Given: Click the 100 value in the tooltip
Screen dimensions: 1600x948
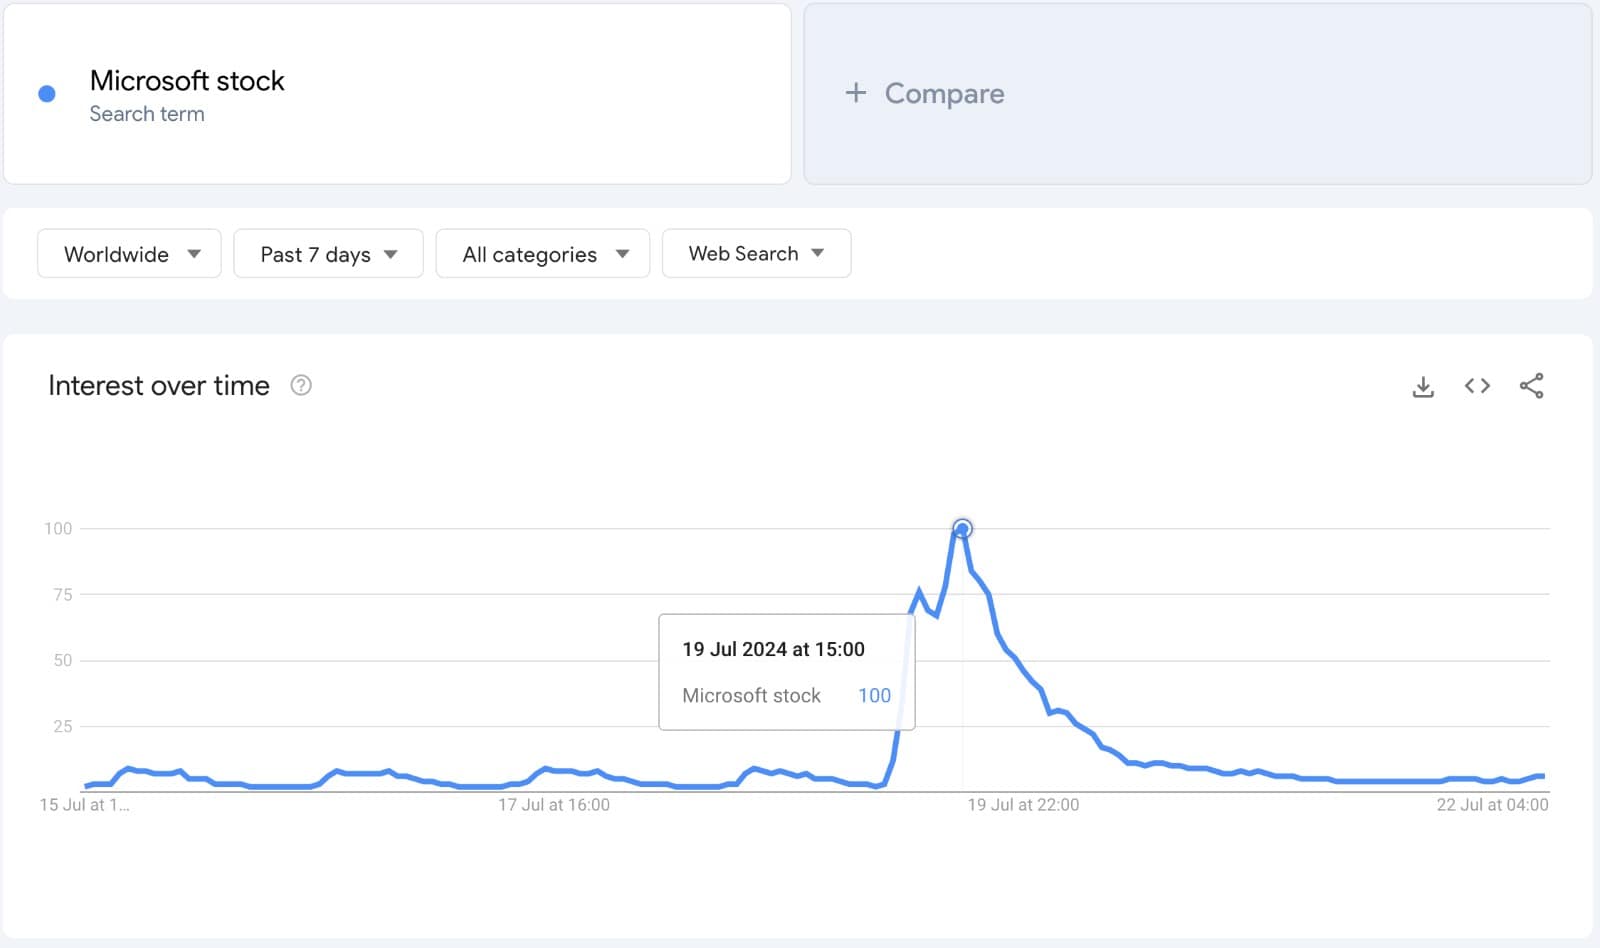Looking at the screenshot, I should coord(874,696).
